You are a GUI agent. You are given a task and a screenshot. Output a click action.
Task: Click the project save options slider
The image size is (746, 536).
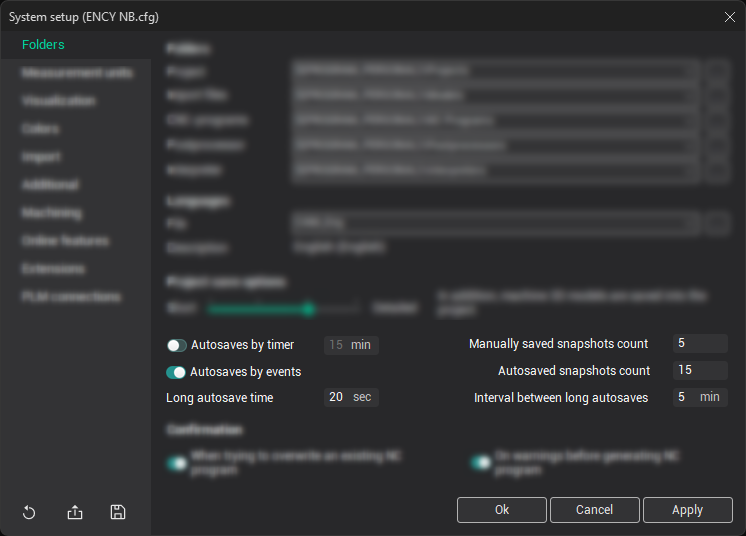pyautogui.click(x=283, y=309)
